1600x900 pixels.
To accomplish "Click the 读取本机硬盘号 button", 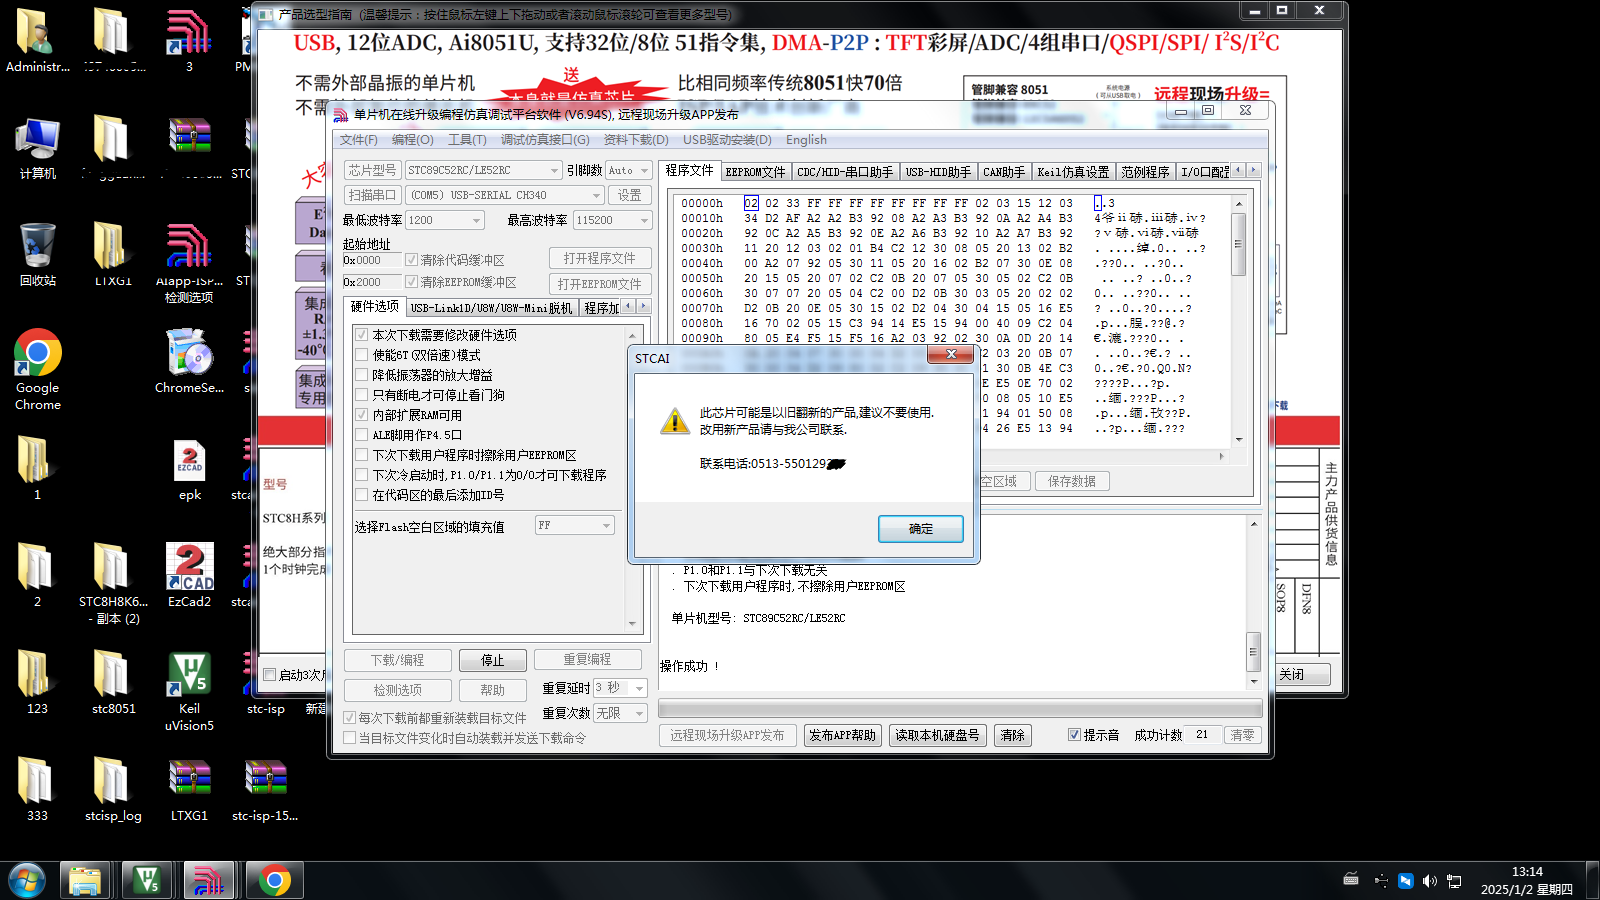I will pos(937,735).
